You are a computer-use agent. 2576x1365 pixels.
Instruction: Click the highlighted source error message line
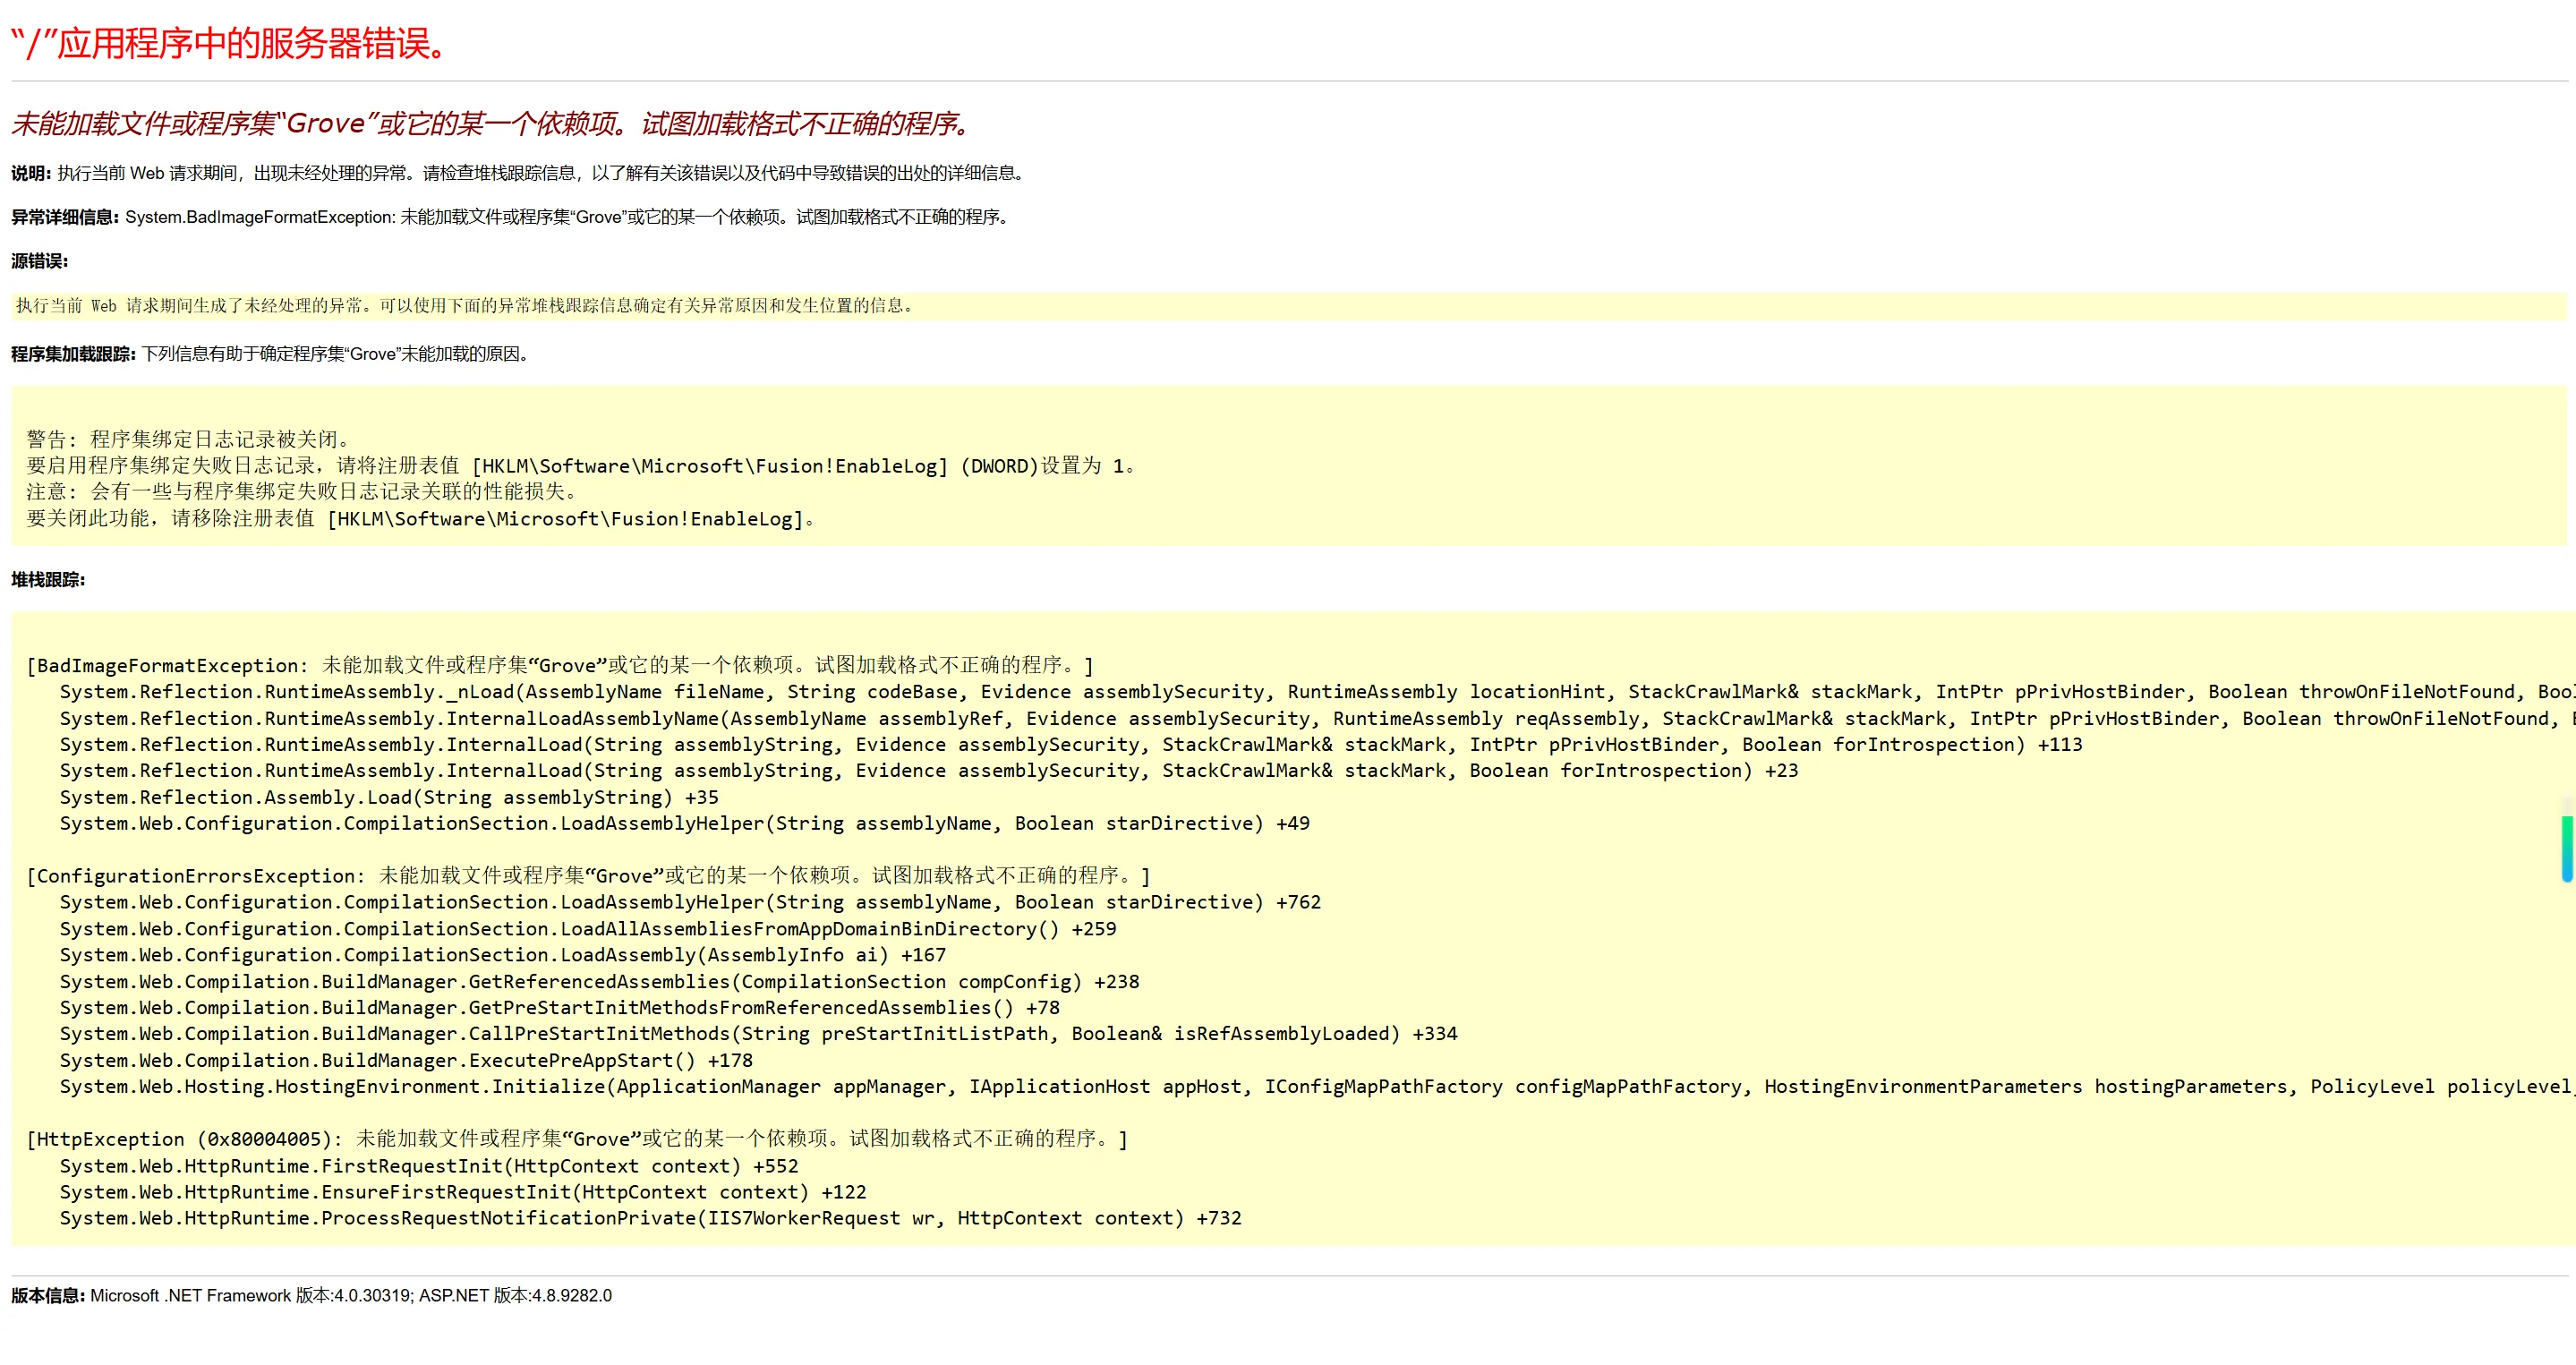465,306
